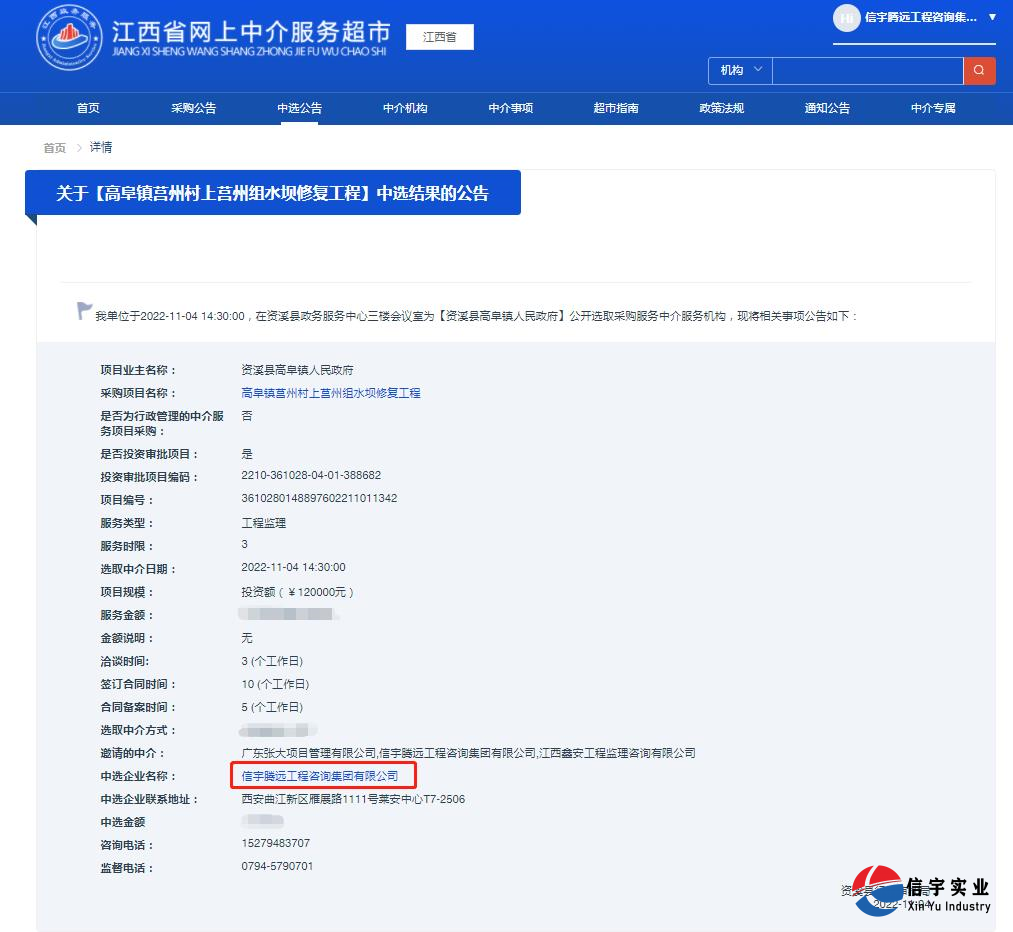Viewport: 1013px width, 932px height.
Task: Select 中介专属 in the navigation bar
Action: (x=932, y=108)
